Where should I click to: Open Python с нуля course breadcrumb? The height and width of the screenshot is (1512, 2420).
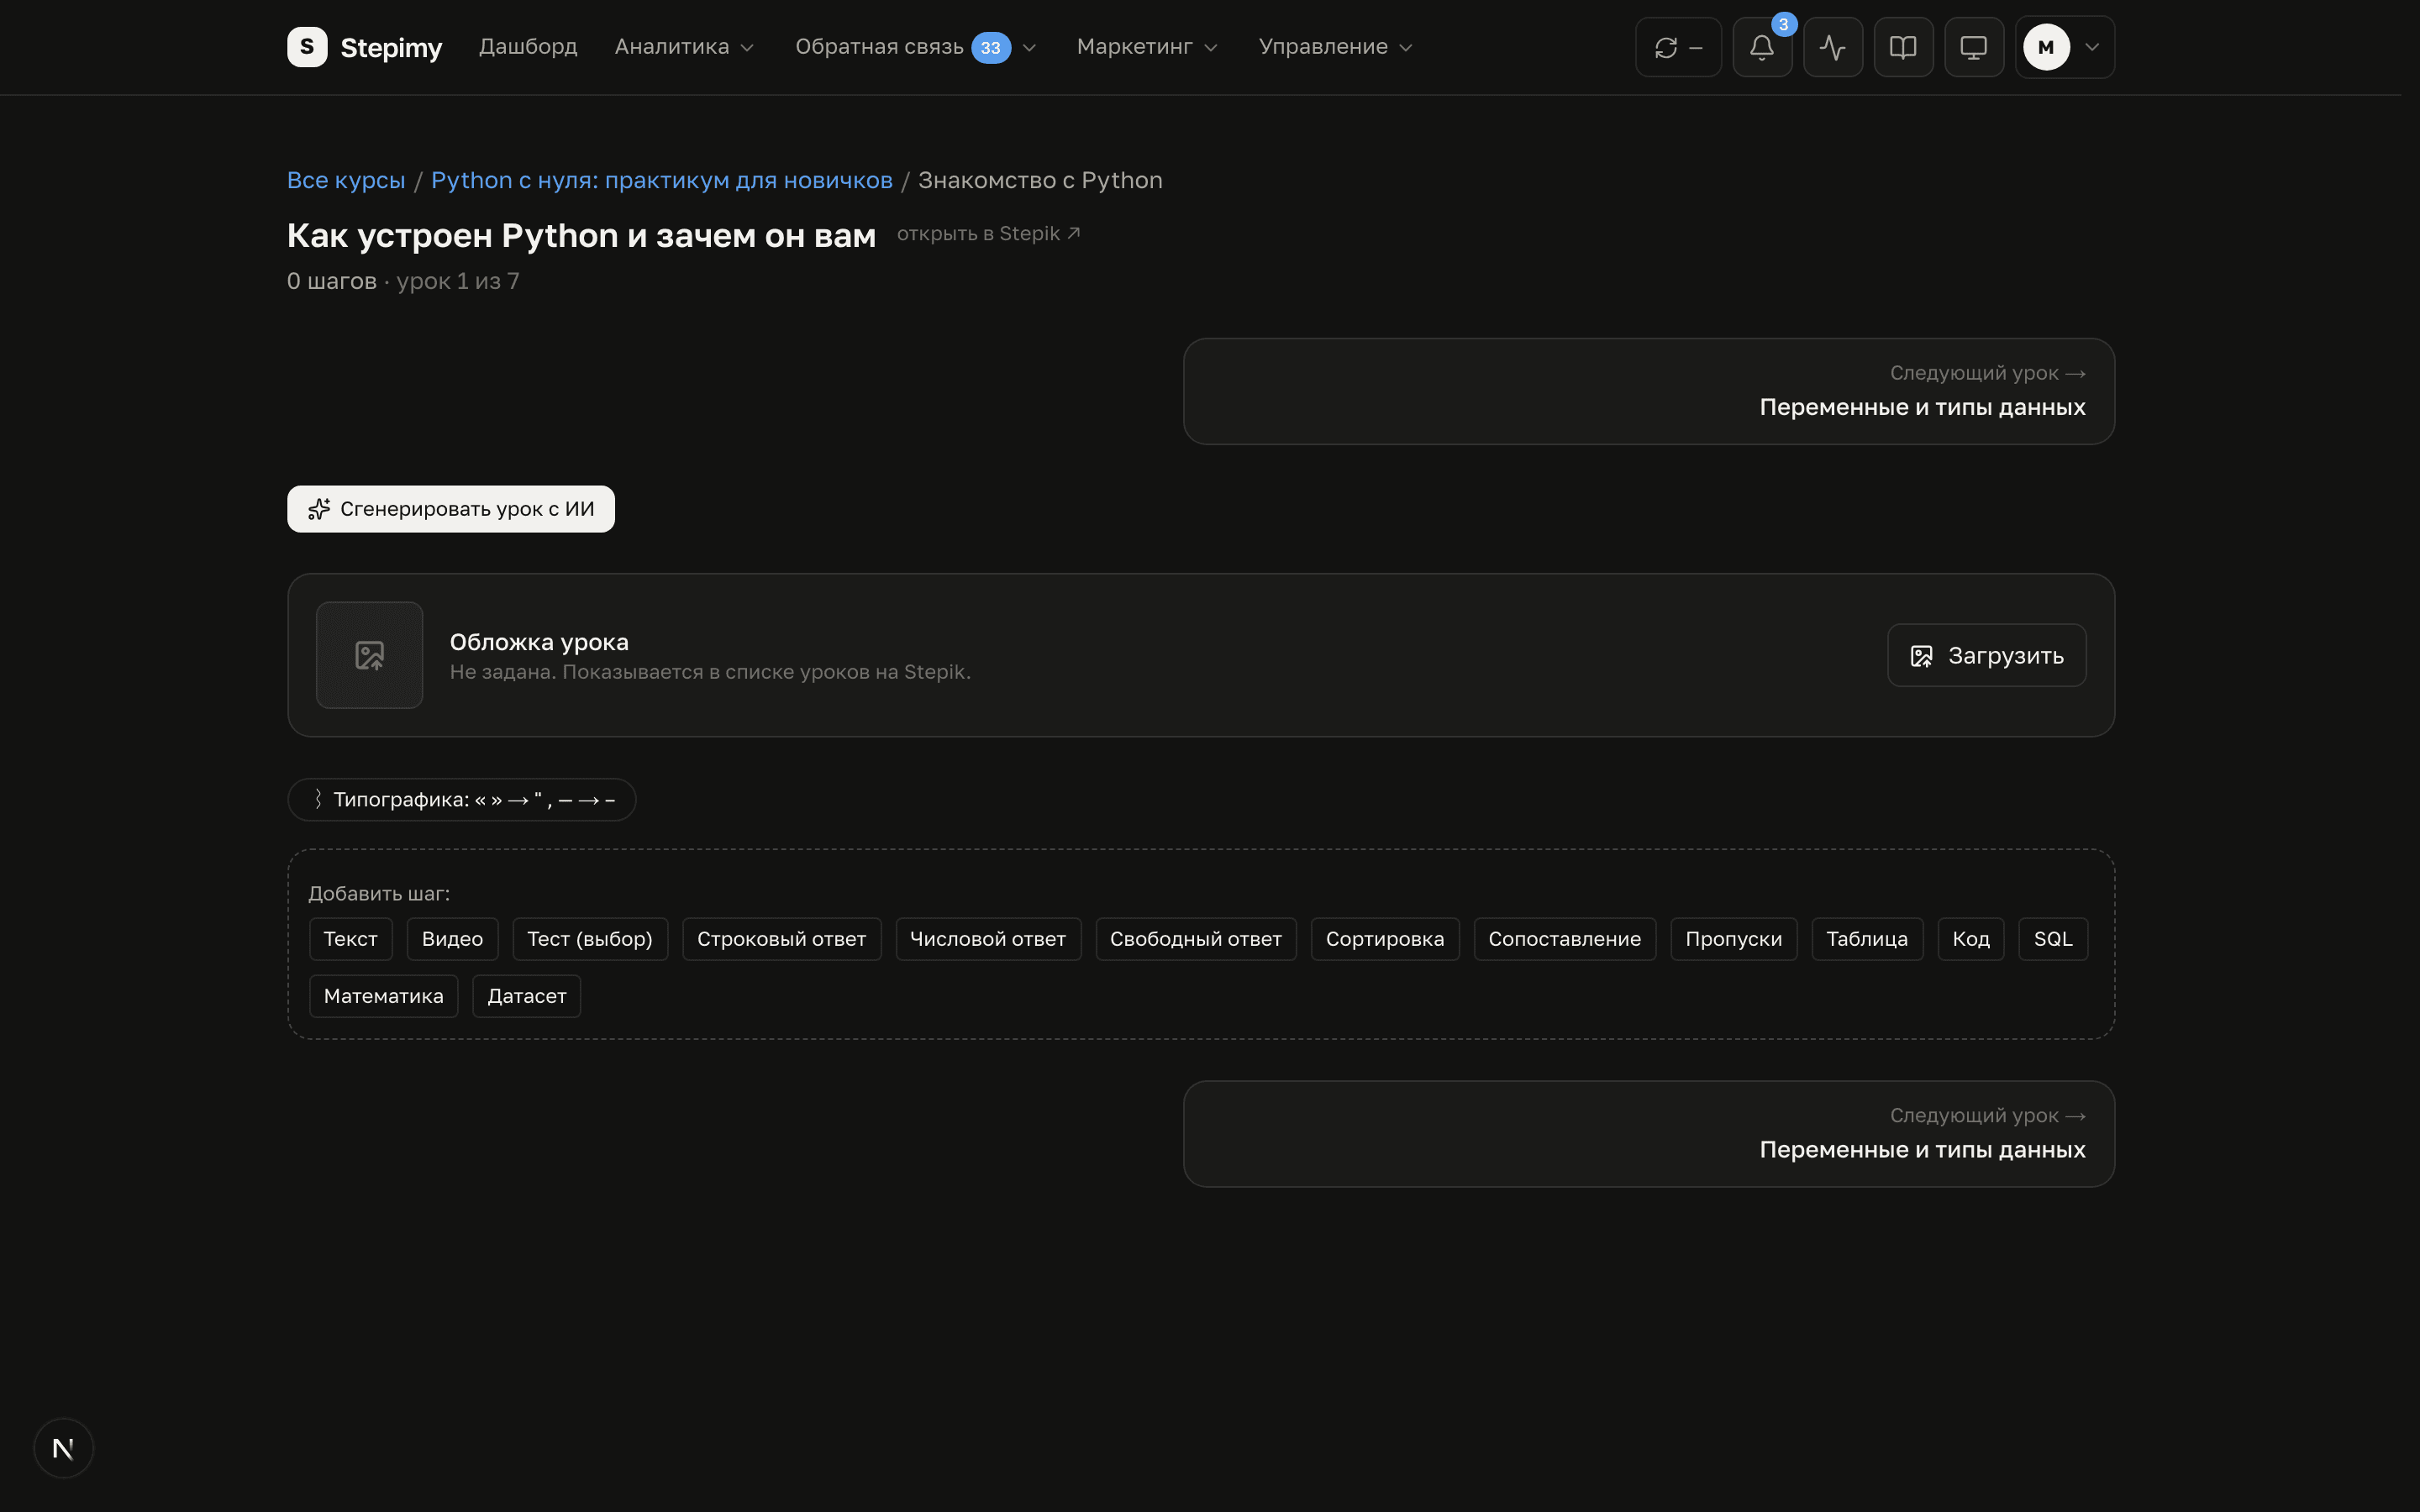pyautogui.click(x=661, y=180)
